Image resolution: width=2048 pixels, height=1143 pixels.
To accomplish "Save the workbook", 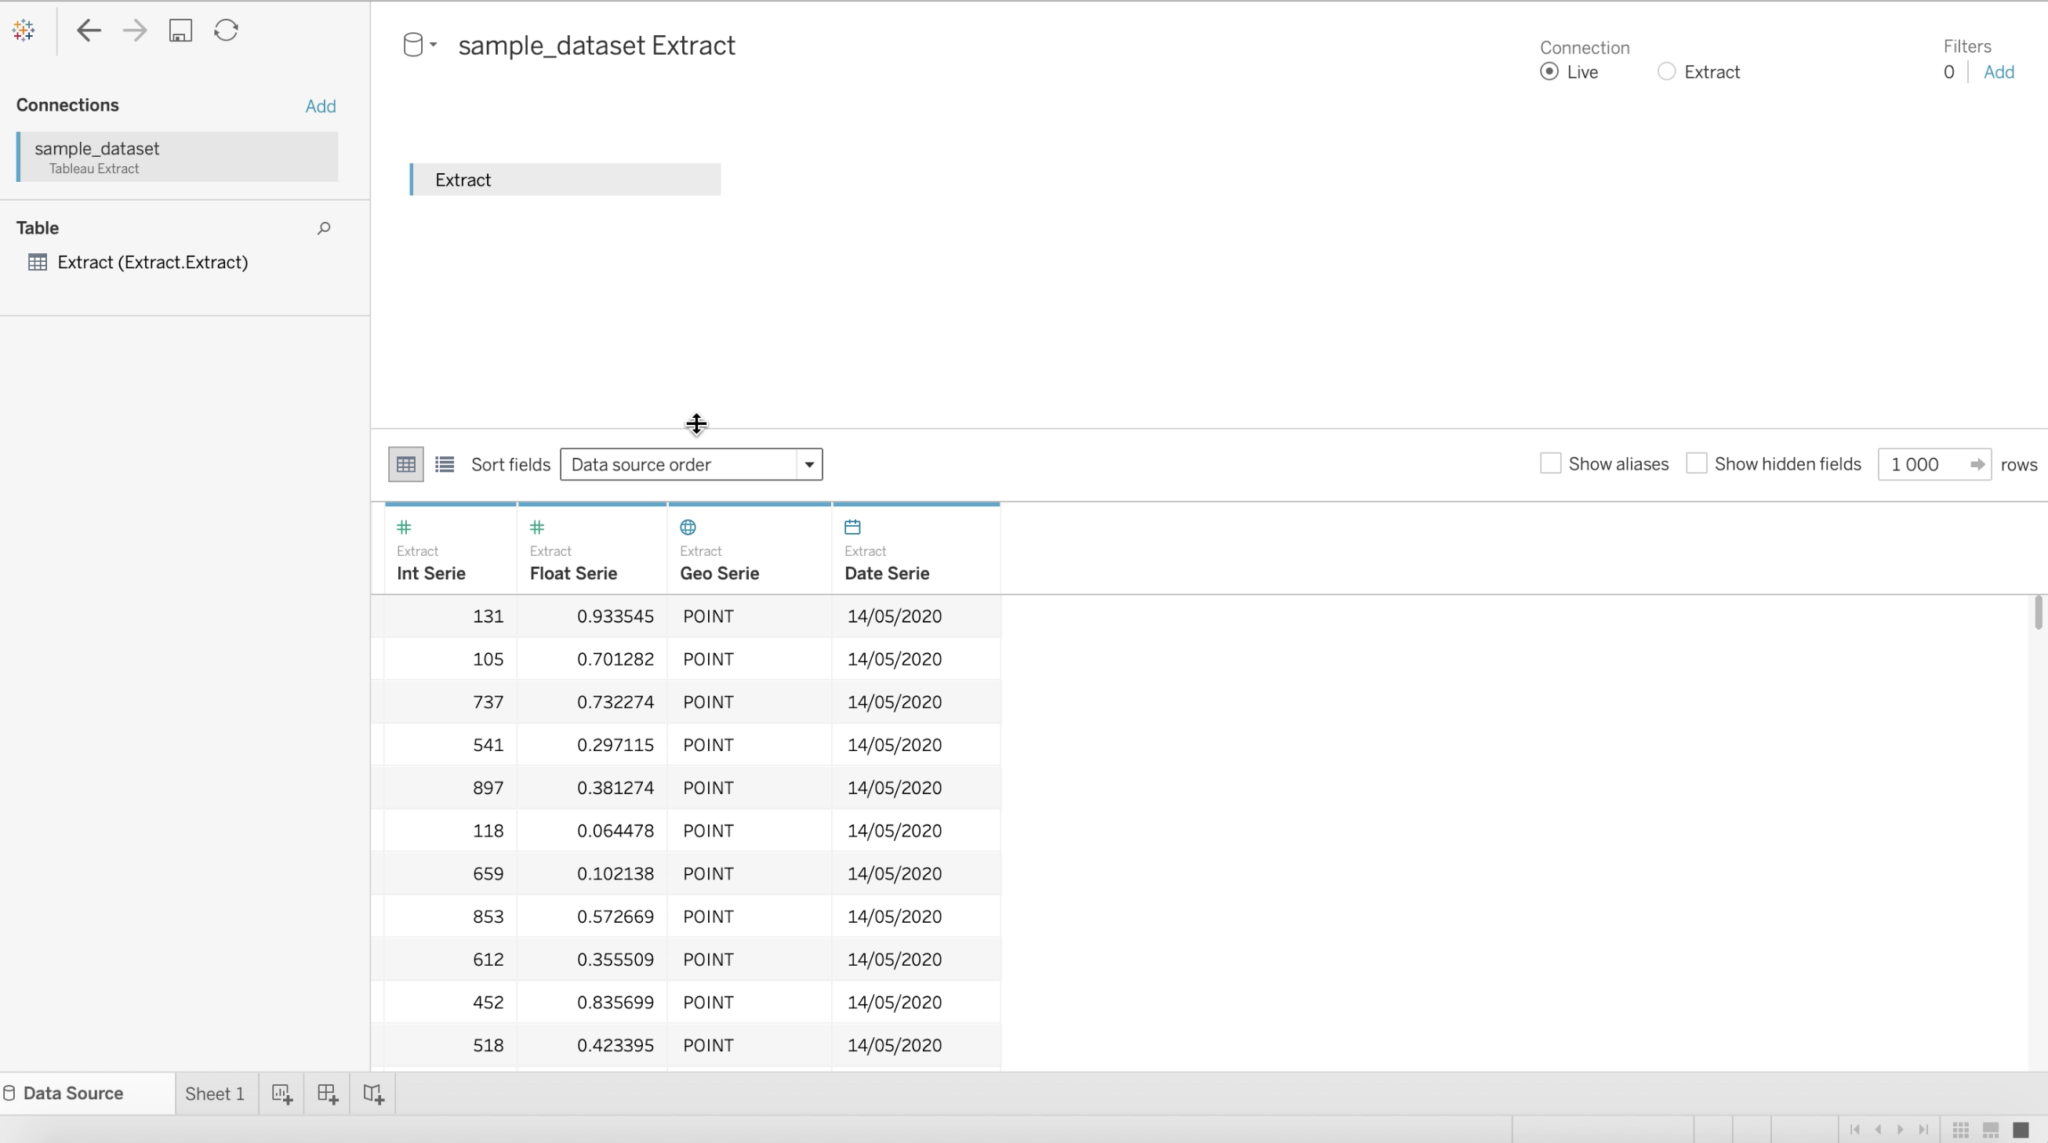I will click(180, 30).
